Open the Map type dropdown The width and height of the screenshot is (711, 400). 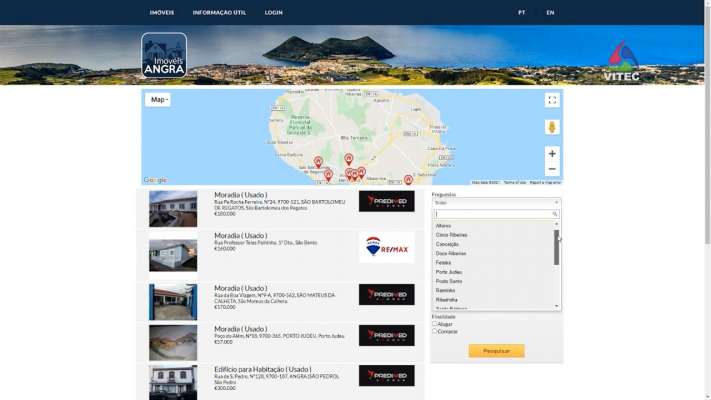158,100
